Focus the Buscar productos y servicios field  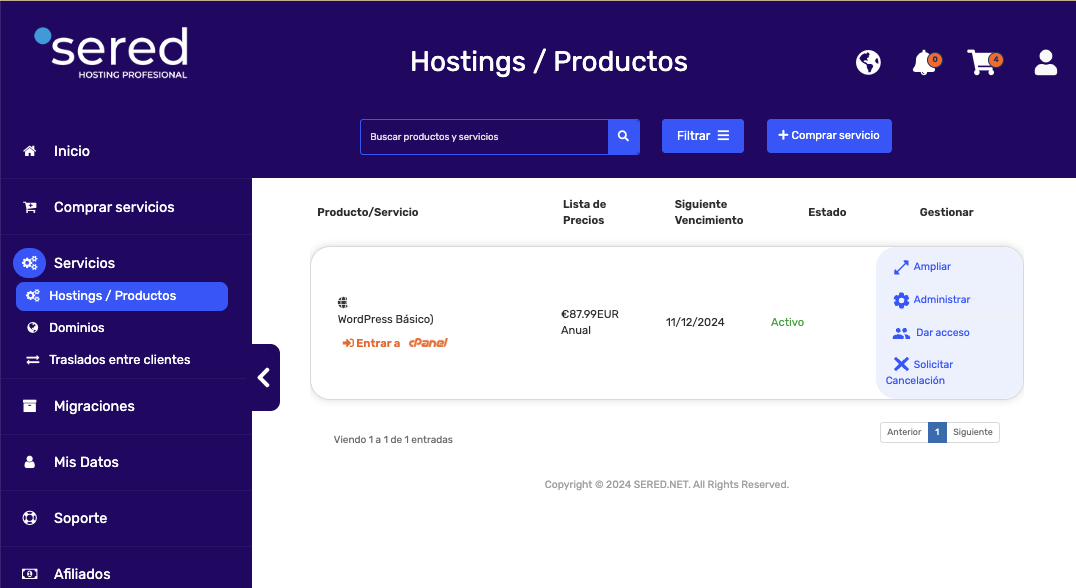[484, 137]
